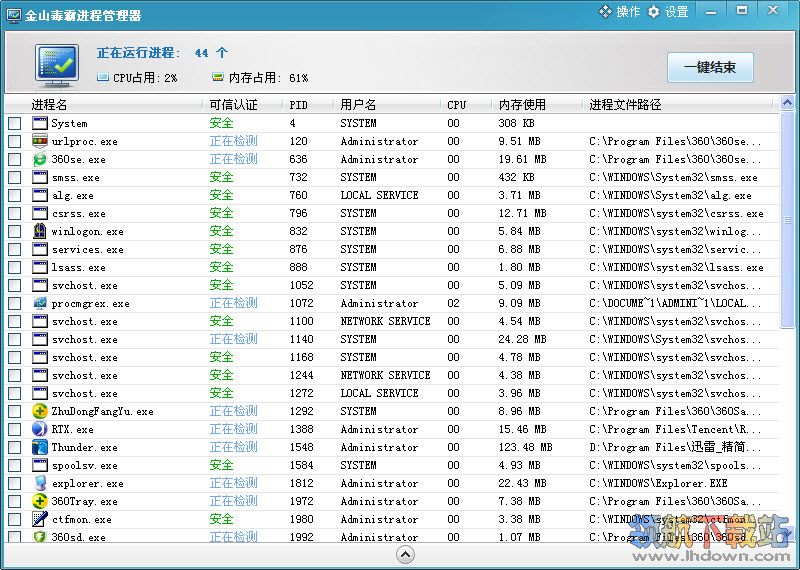This screenshot has width=800, height=570.
Task: Sort by PID column header
Action: [x=298, y=105]
